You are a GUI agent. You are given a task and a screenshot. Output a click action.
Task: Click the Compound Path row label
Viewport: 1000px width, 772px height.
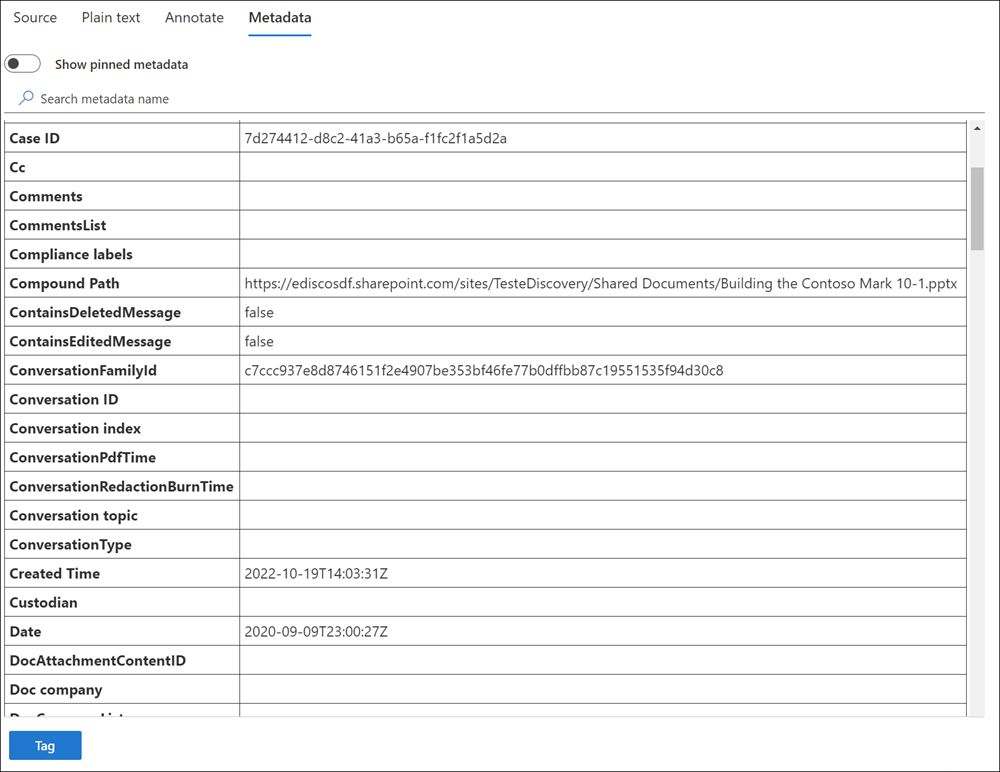coord(64,283)
